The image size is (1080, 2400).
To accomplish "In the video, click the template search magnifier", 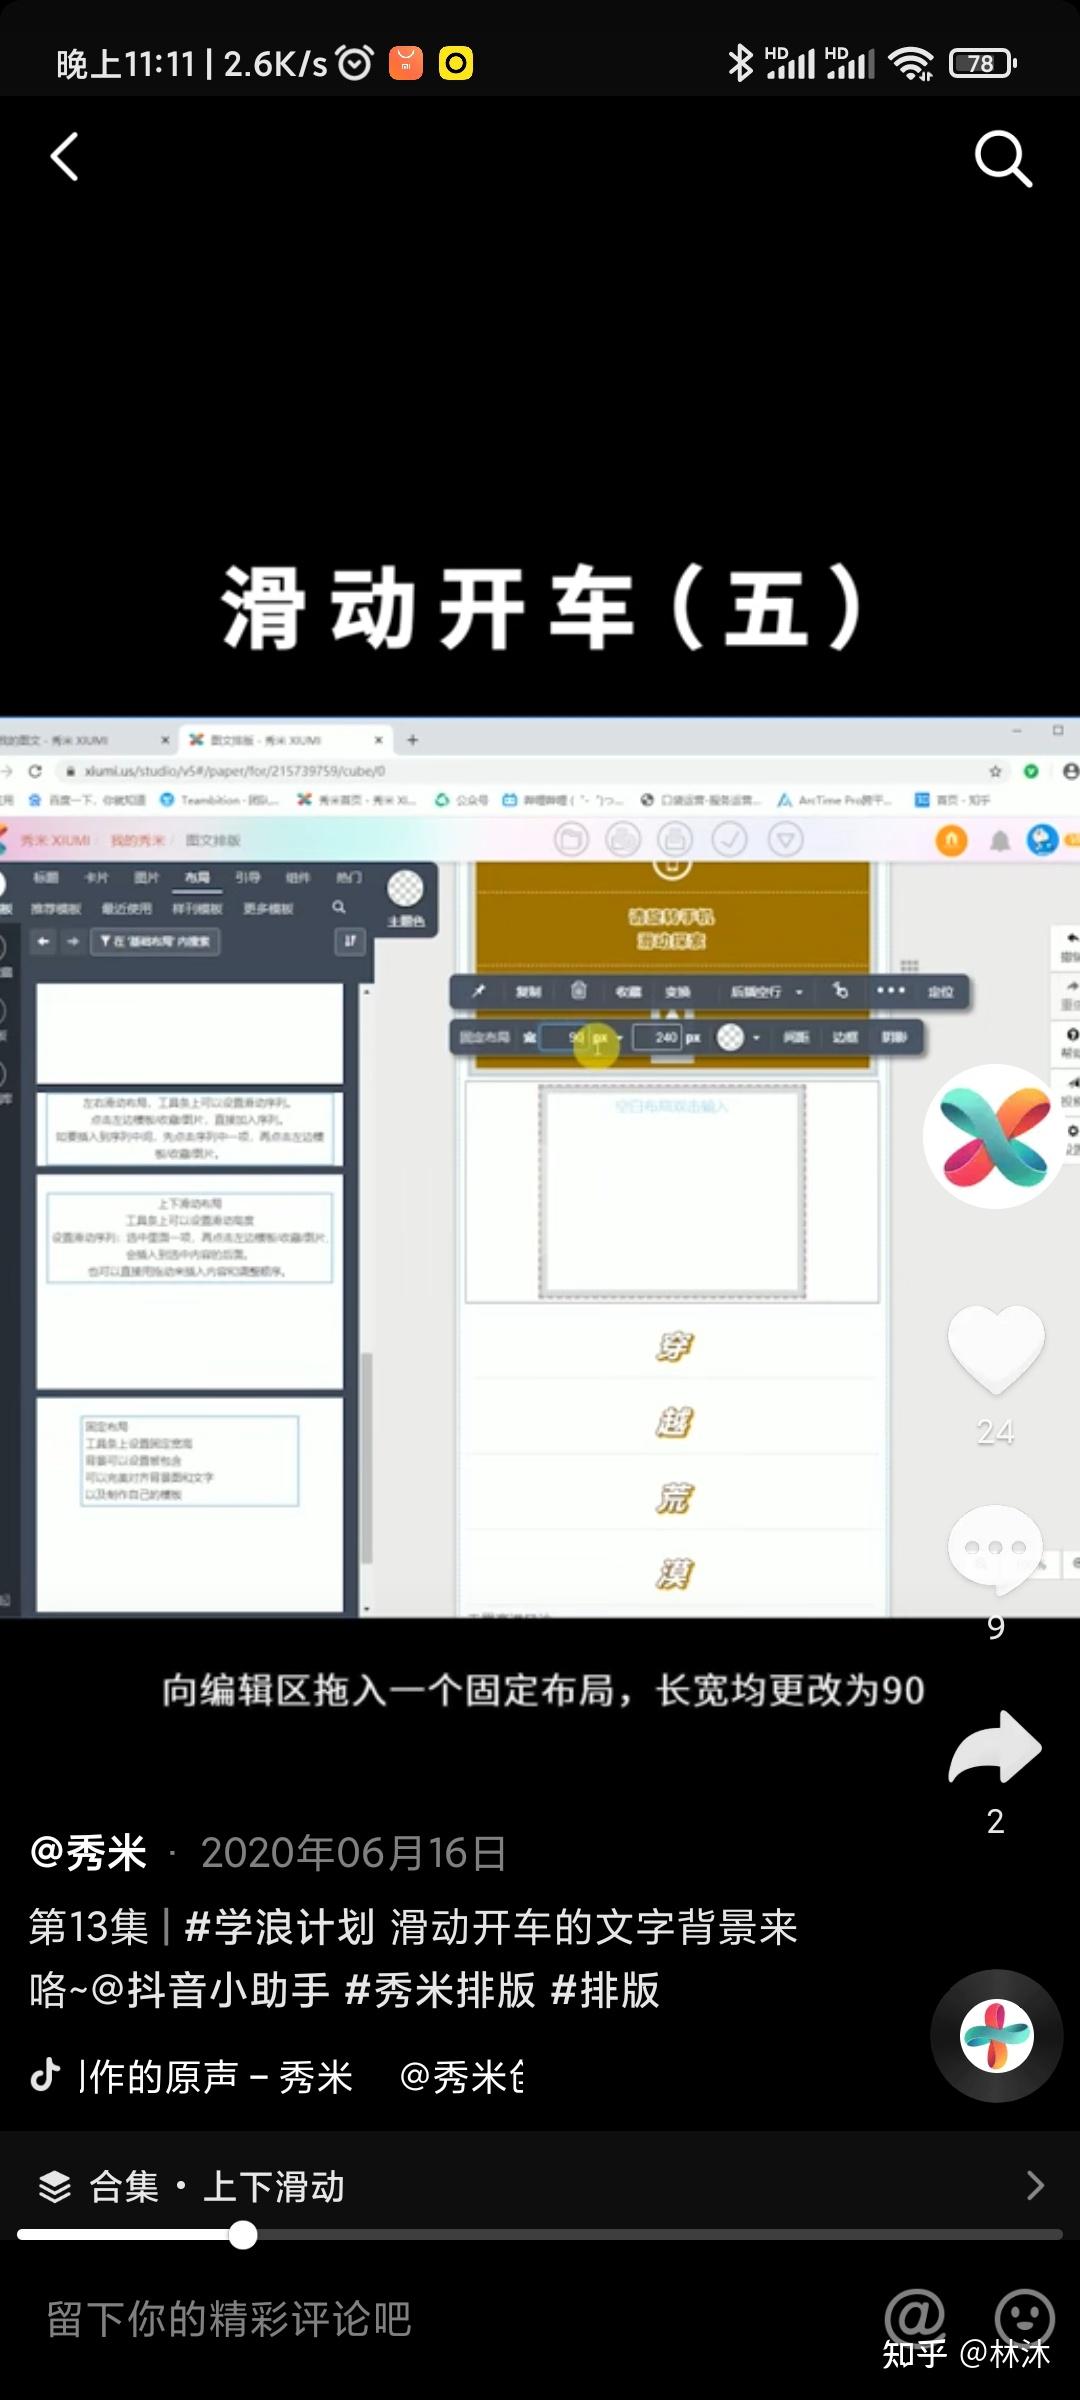I will [339, 907].
